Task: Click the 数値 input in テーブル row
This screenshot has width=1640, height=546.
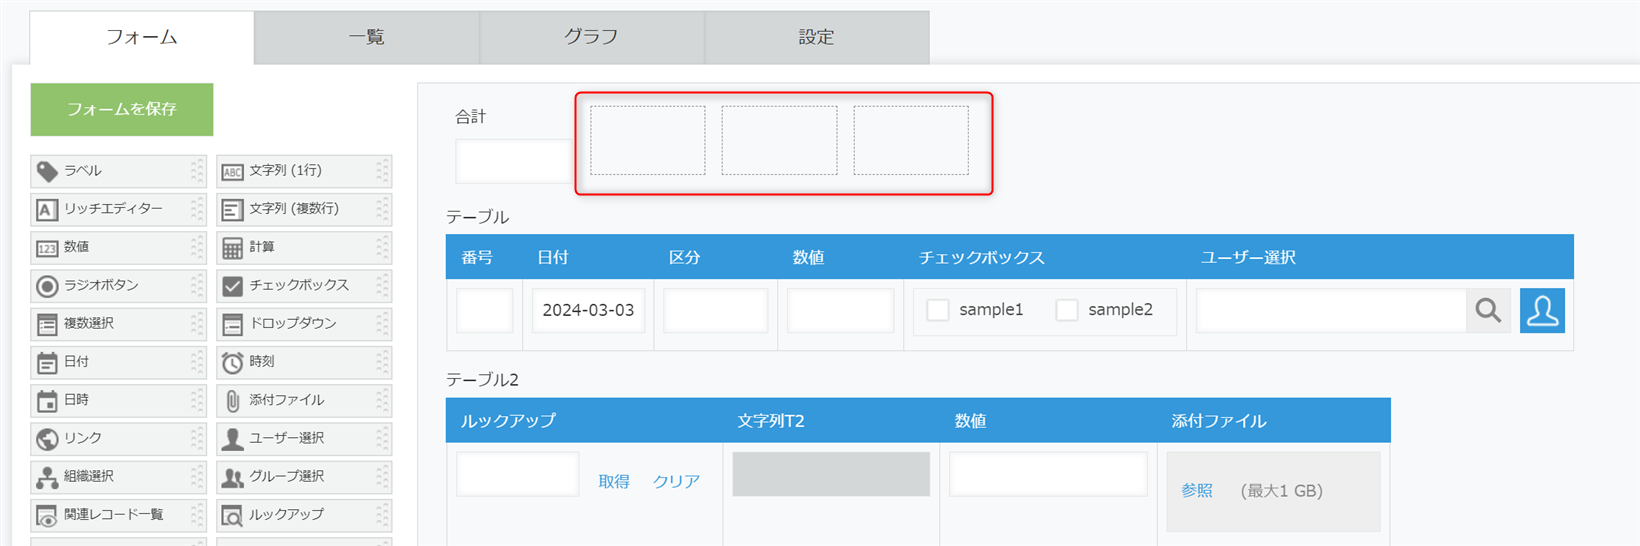Action: tap(840, 310)
